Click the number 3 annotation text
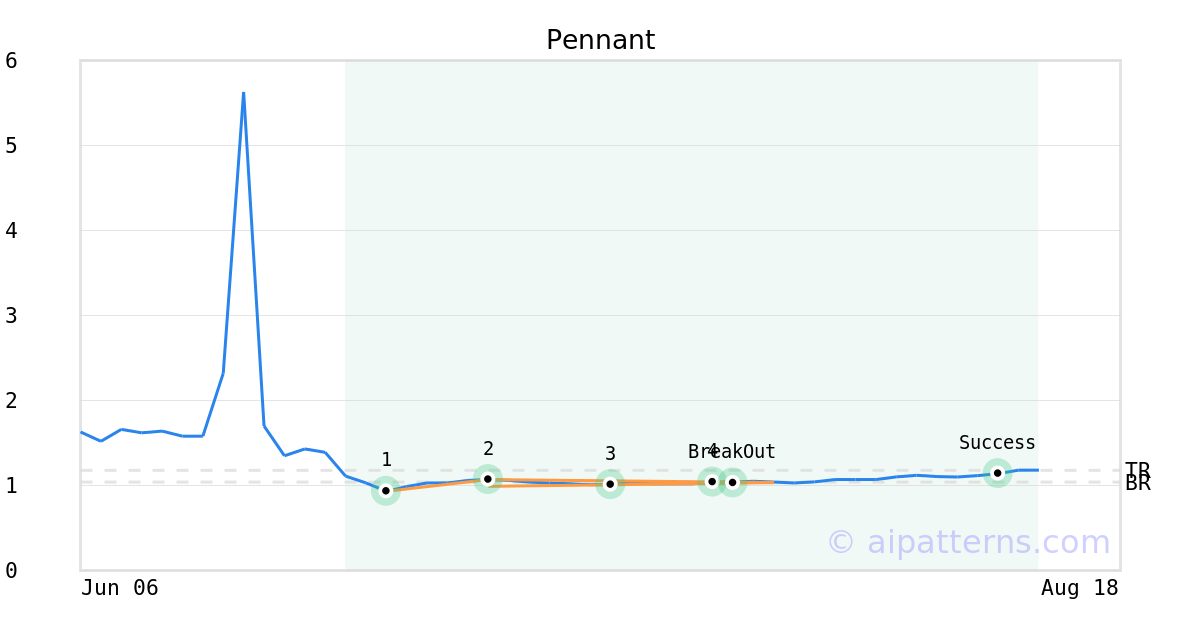This screenshot has width=1200, height=630. click(x=610, y=454)
